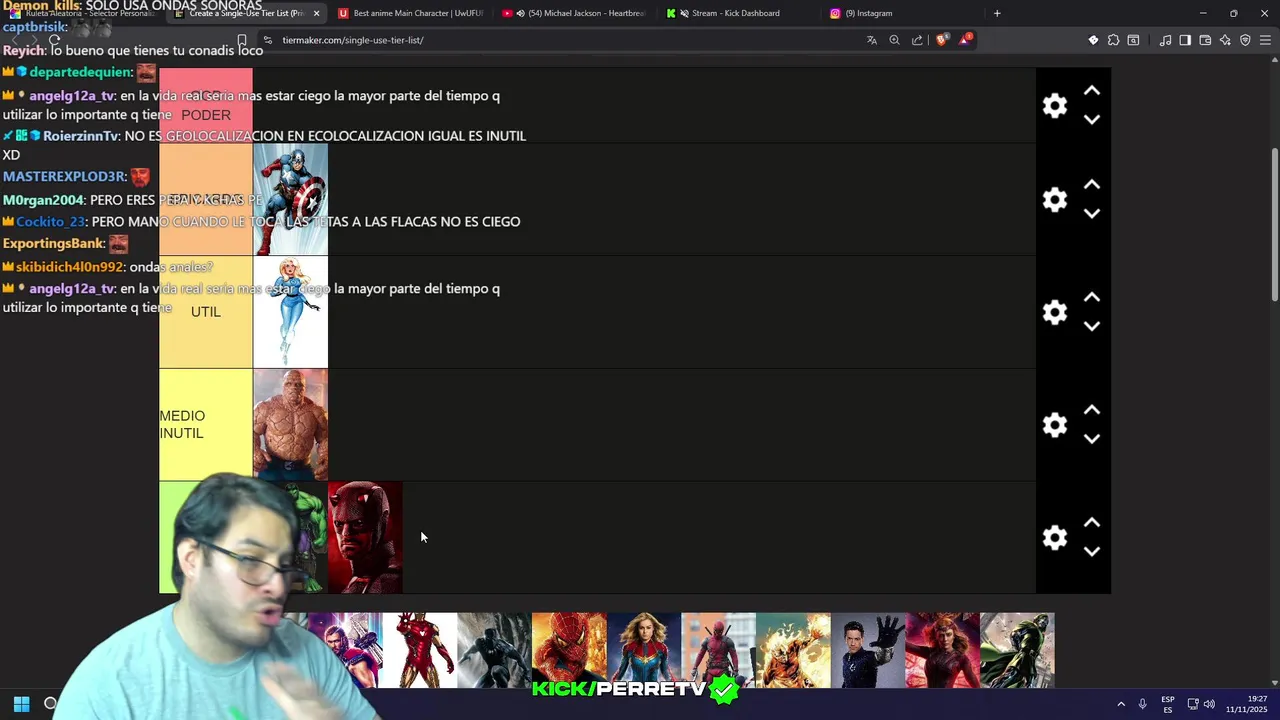The width and height of the screenshot is (1280, 720).
Task: Select The Thing image in MEDIO INUTIL tier
Action: coord(290,425)
